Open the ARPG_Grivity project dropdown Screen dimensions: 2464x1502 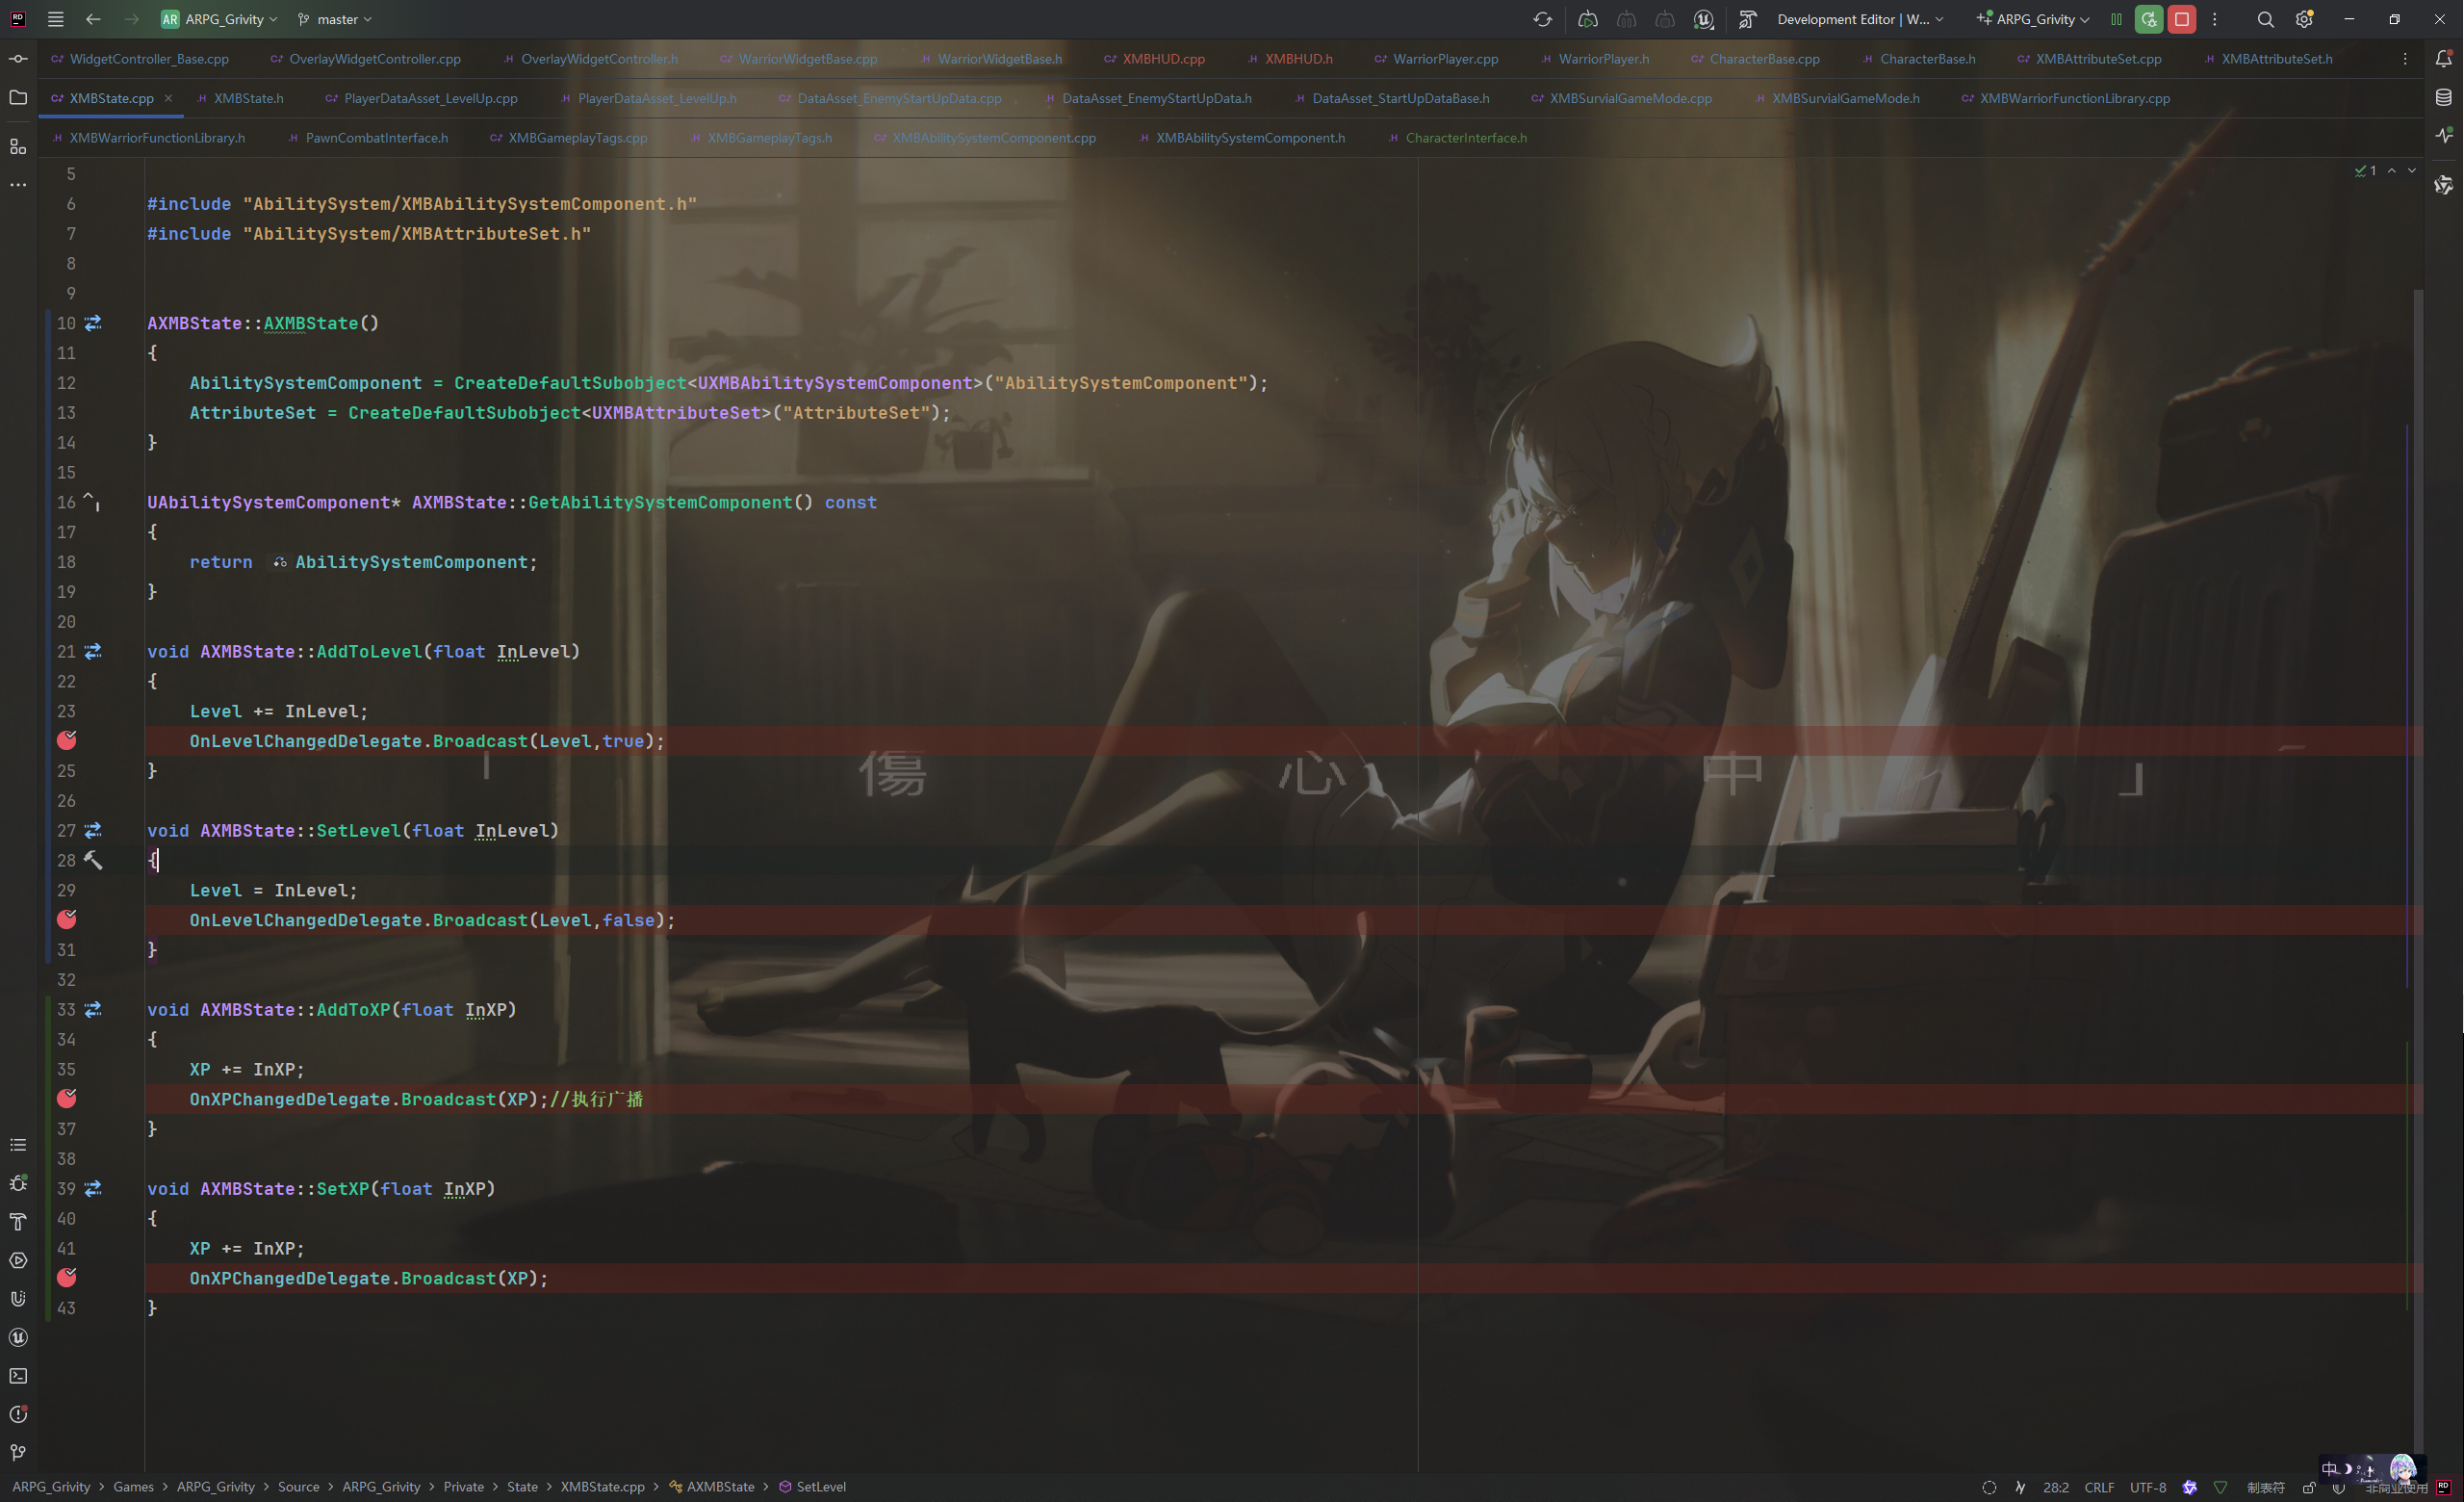220,19
